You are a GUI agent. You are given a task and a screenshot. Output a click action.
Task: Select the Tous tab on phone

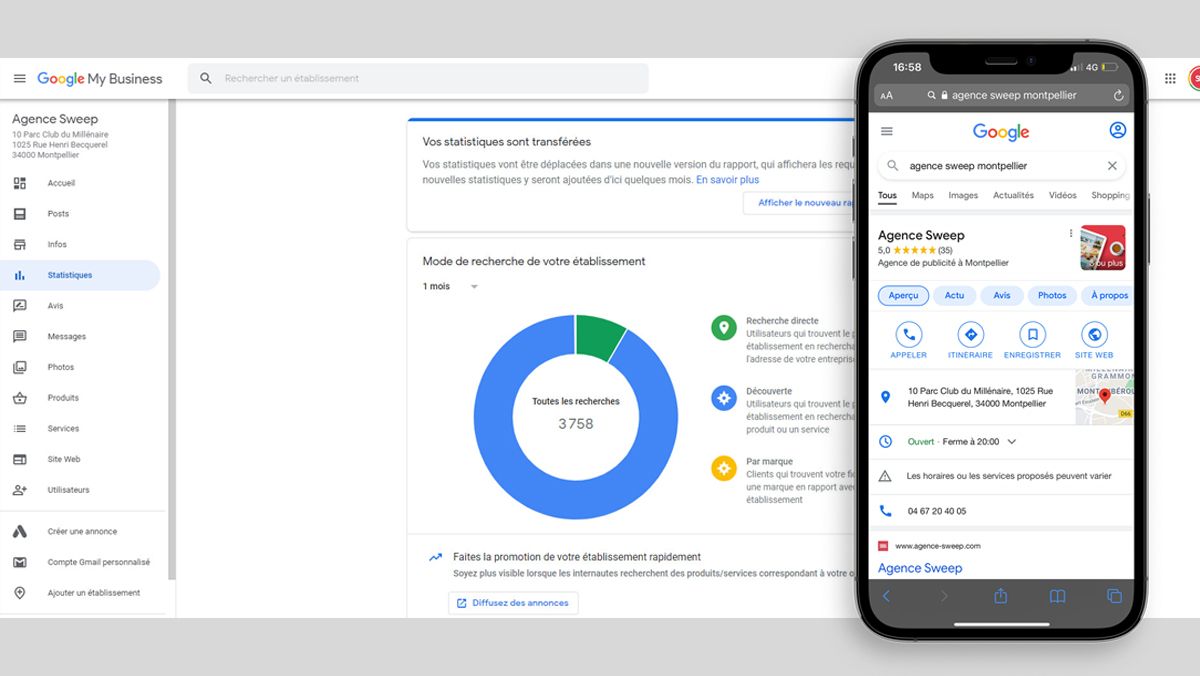887,196
